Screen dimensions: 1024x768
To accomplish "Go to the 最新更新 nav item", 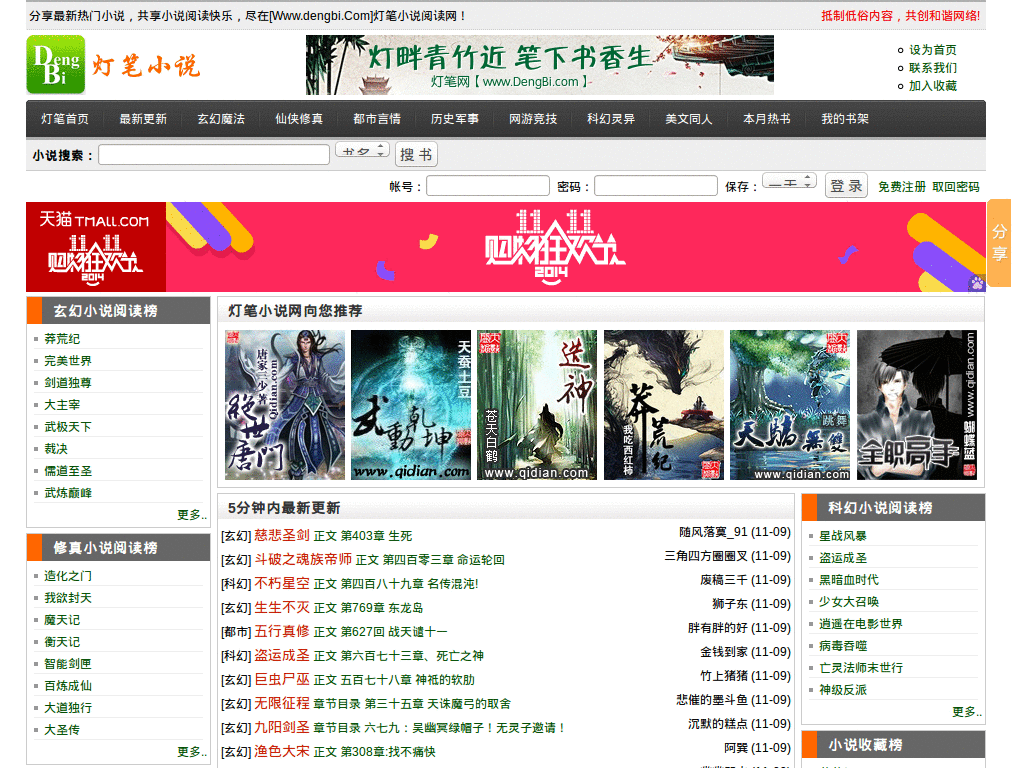I will 143,119.
